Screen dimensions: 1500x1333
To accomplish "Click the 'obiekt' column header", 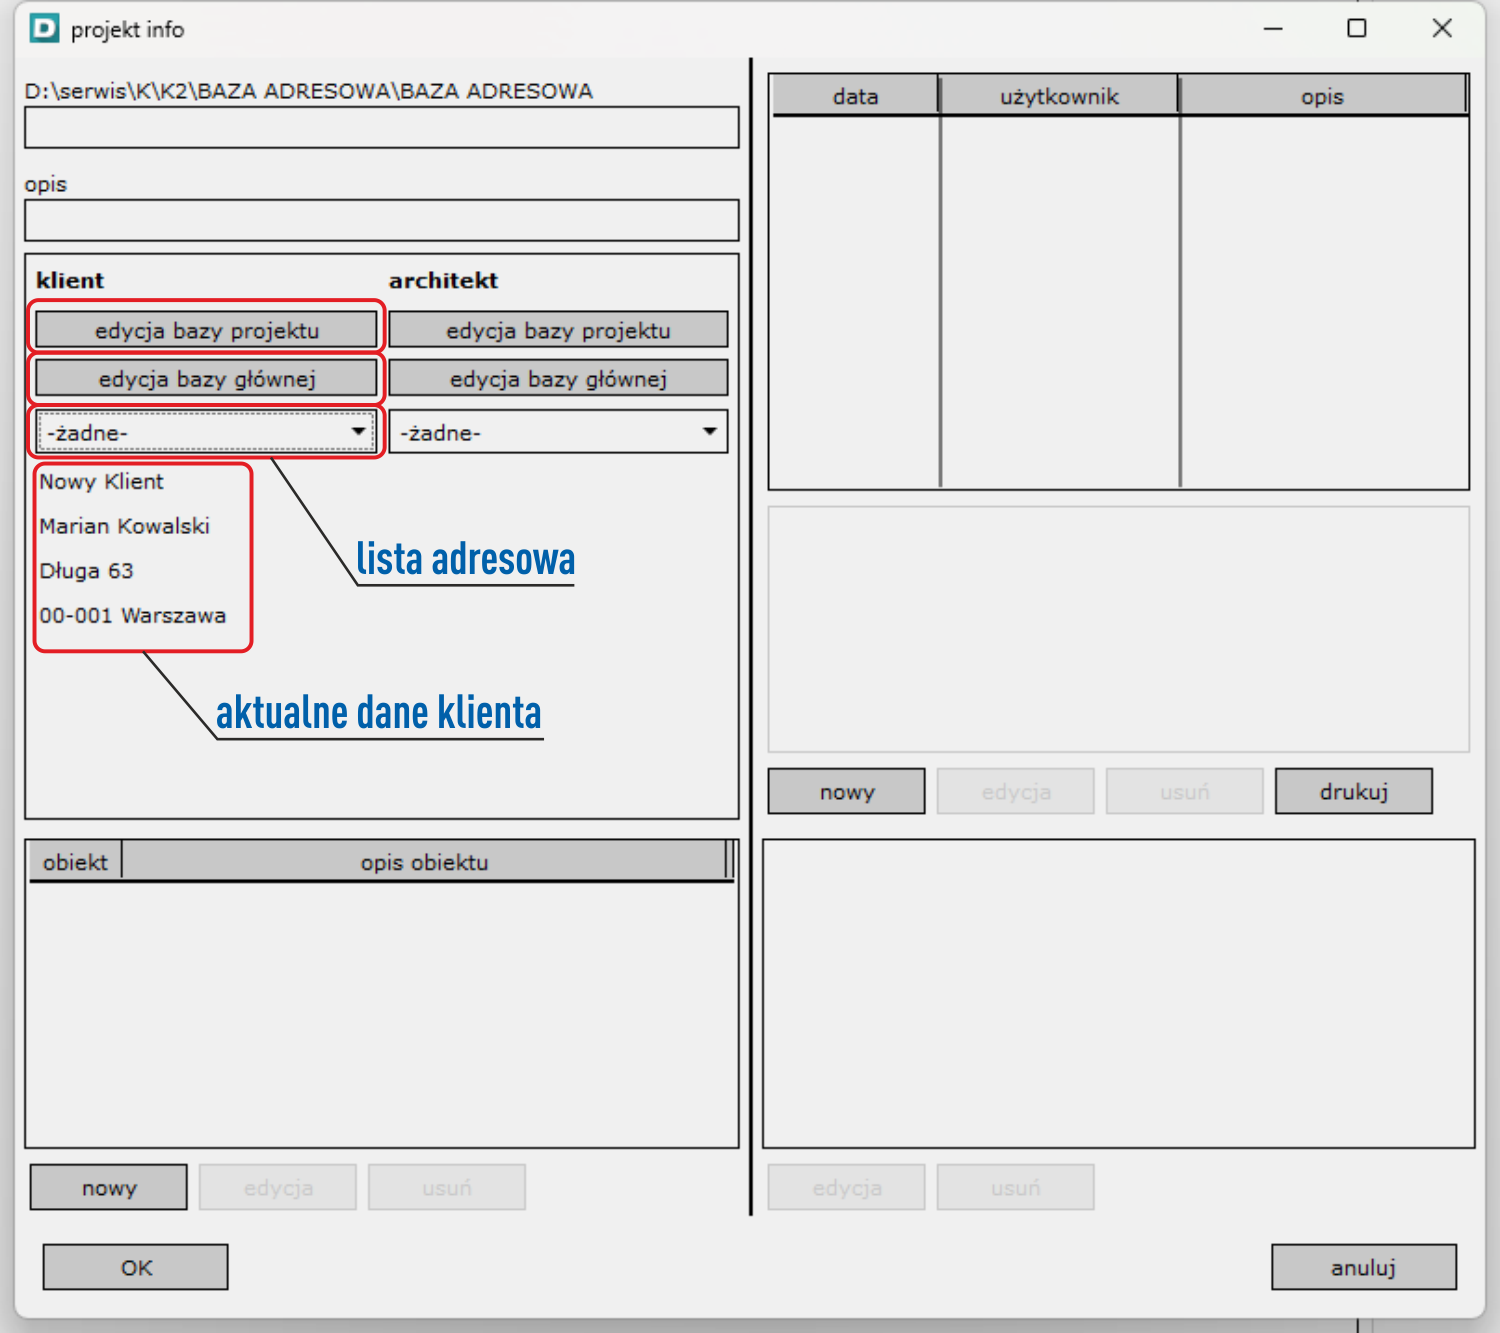I will tap(75, 862).
